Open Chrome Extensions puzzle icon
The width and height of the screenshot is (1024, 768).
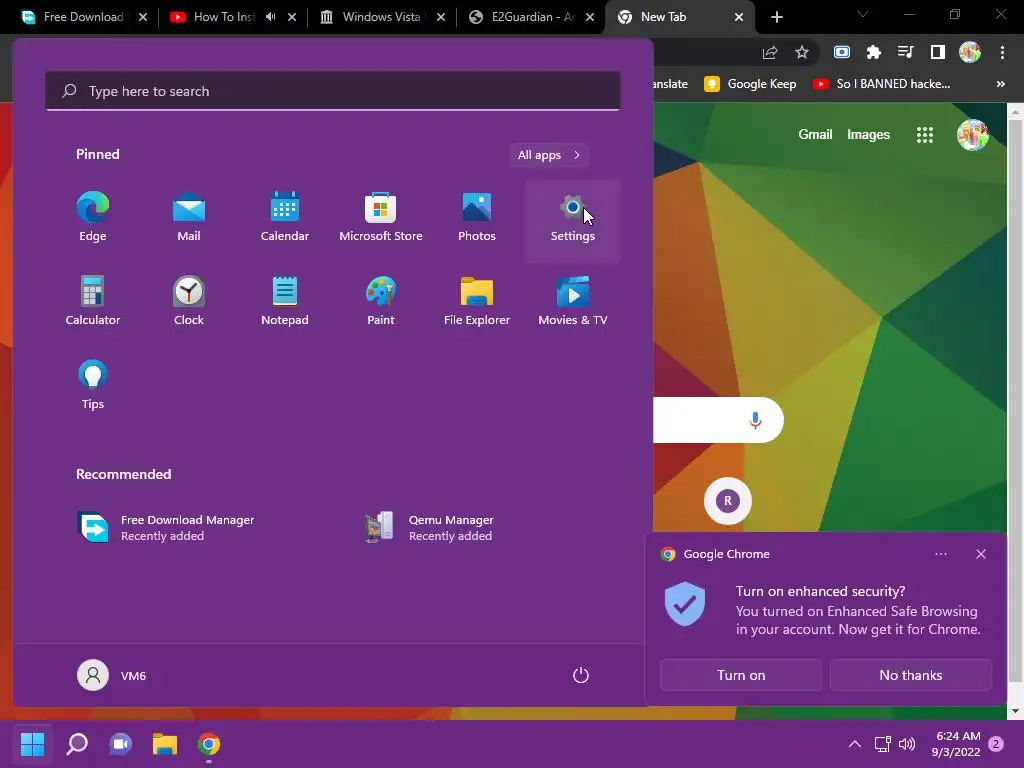click(873, 53)
